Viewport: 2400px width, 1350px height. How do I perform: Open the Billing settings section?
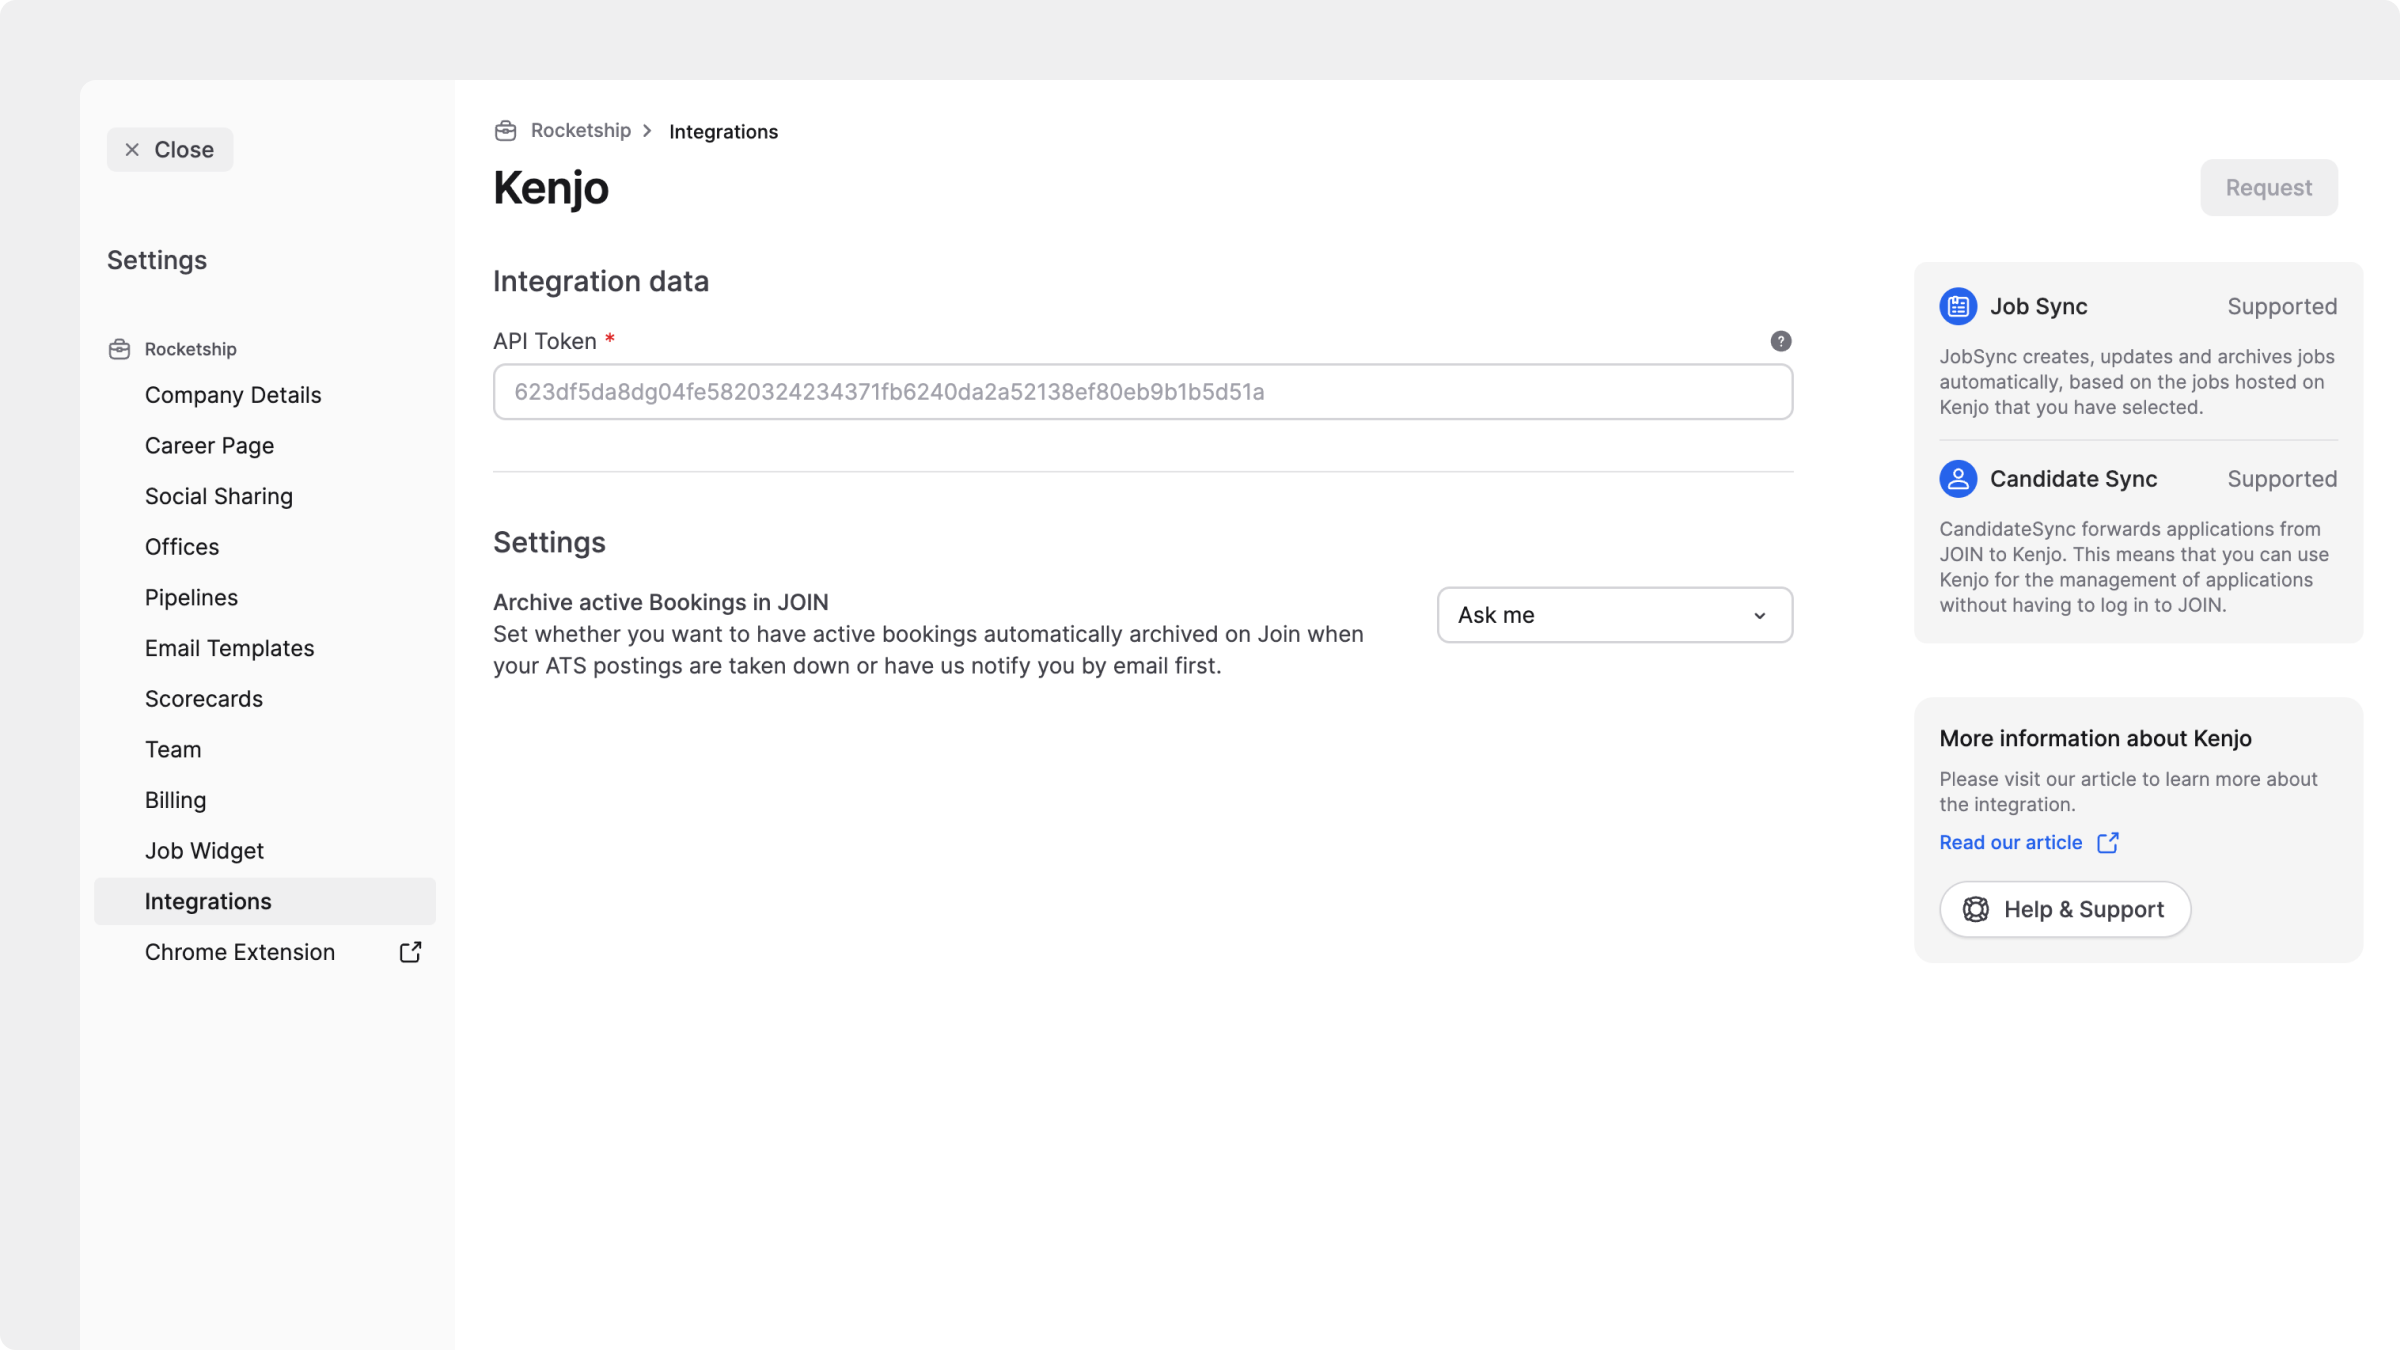pyautogui.click(x=175, y=800)
